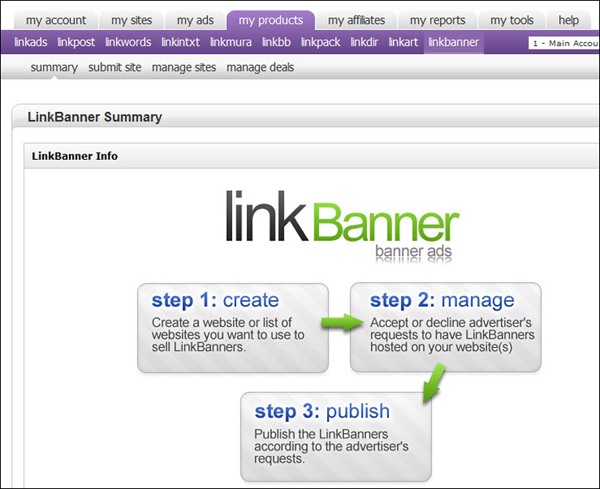Open the submit site page
This screenshot has width=600, height=489.
point(115,67)
